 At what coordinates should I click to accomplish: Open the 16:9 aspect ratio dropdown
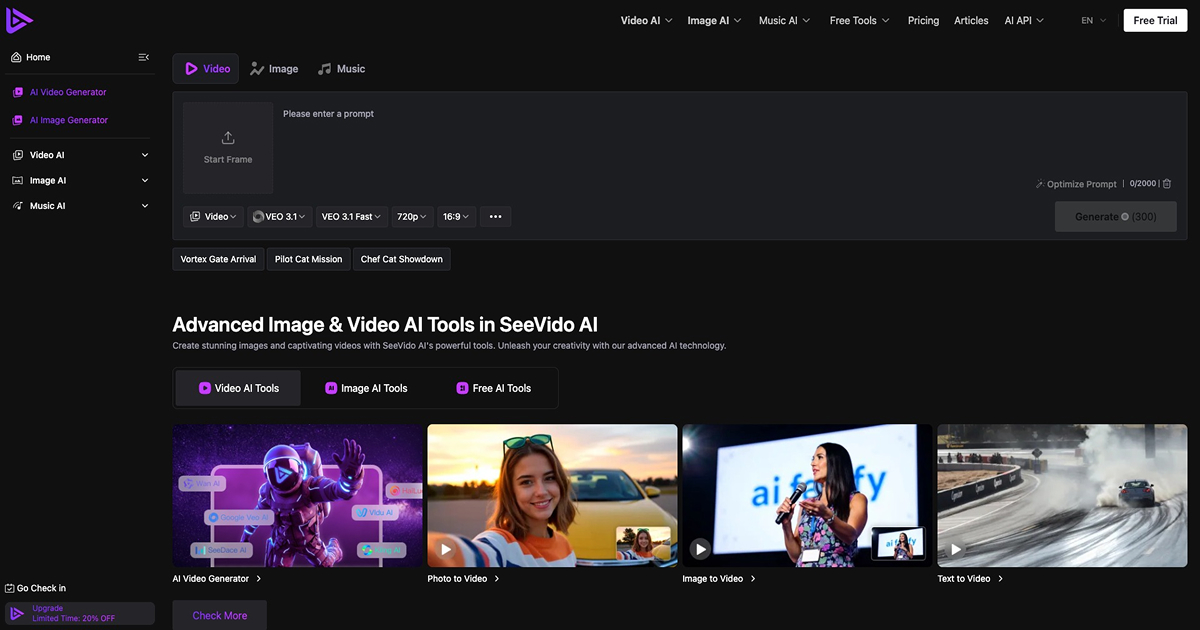tap(457, 216)
